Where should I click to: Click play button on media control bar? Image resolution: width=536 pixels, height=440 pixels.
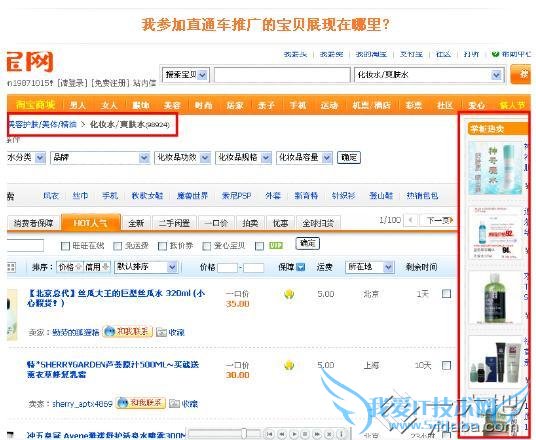[x=294, y=434]
